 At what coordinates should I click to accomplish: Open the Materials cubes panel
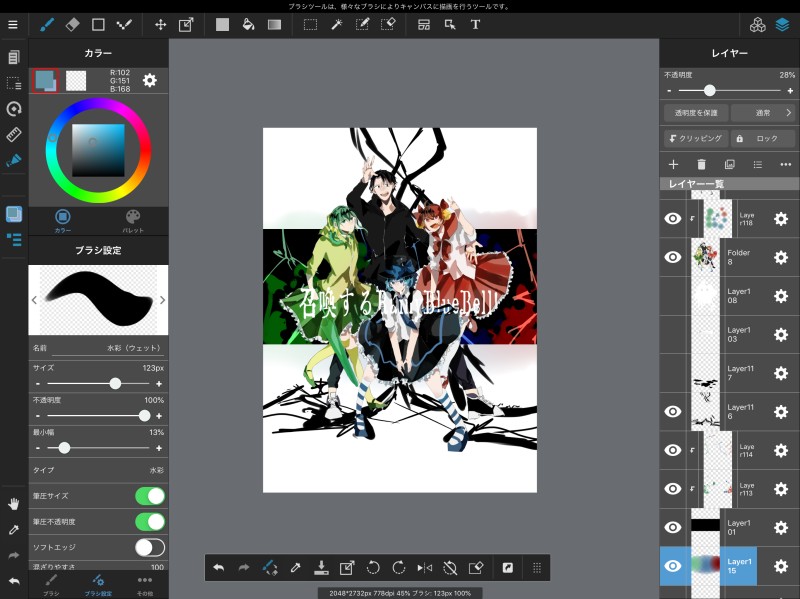tap(757, 24)
